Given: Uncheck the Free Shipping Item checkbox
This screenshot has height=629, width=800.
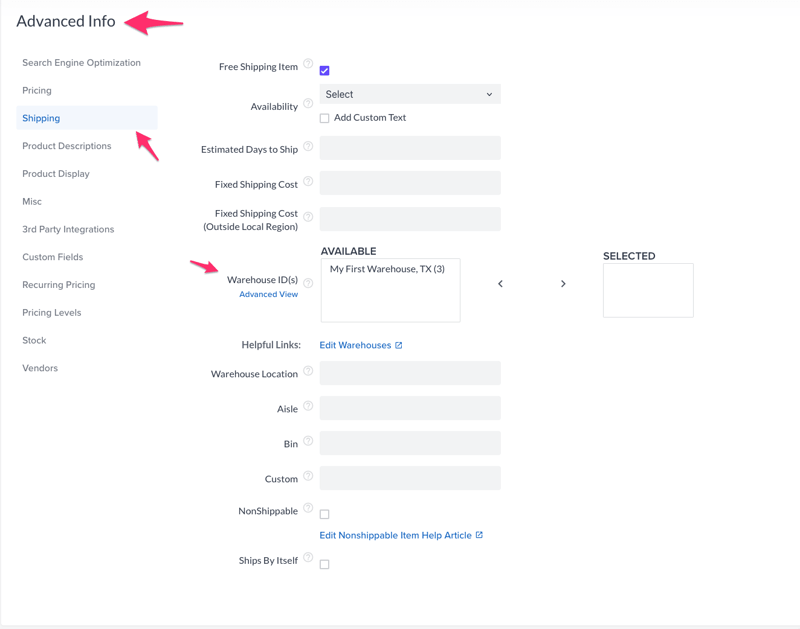Looking at the screenshot, I should (x=324, y=71).
